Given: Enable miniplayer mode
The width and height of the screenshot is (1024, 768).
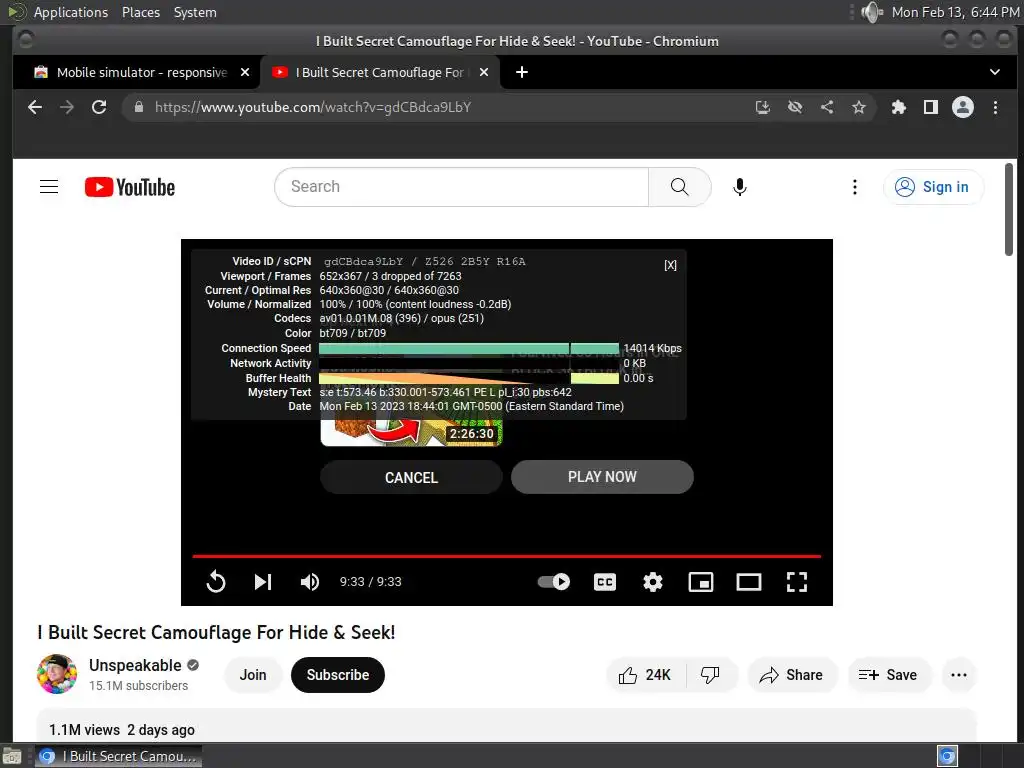Looking at the screenshot, I should click(x=701, y=581).
